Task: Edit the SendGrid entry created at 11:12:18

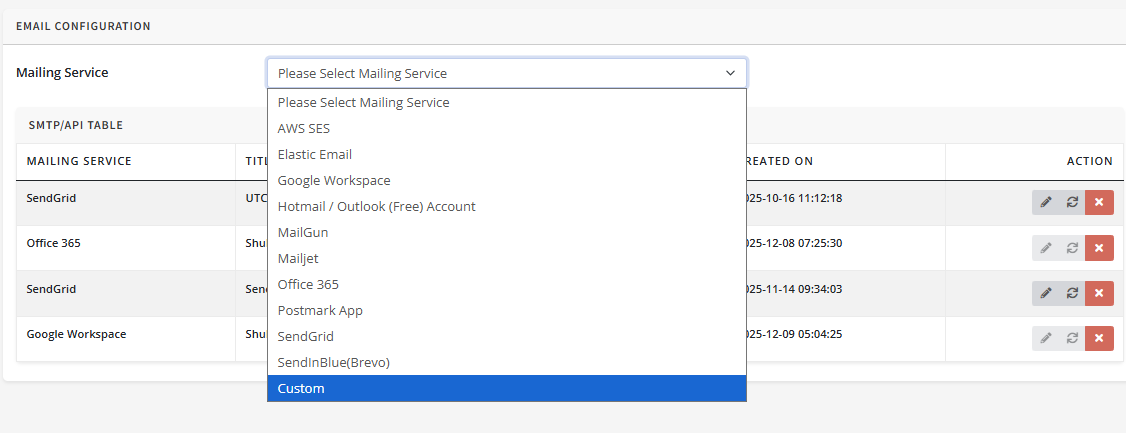Action: pyautogui.click(x=1046, y=202)
